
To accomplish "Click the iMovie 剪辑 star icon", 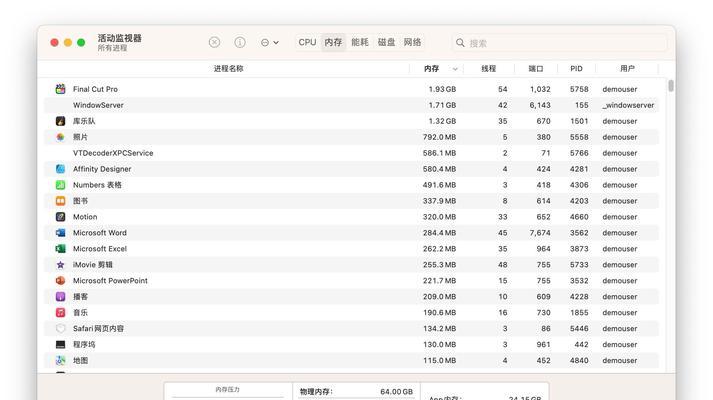I will pos(60,265).
